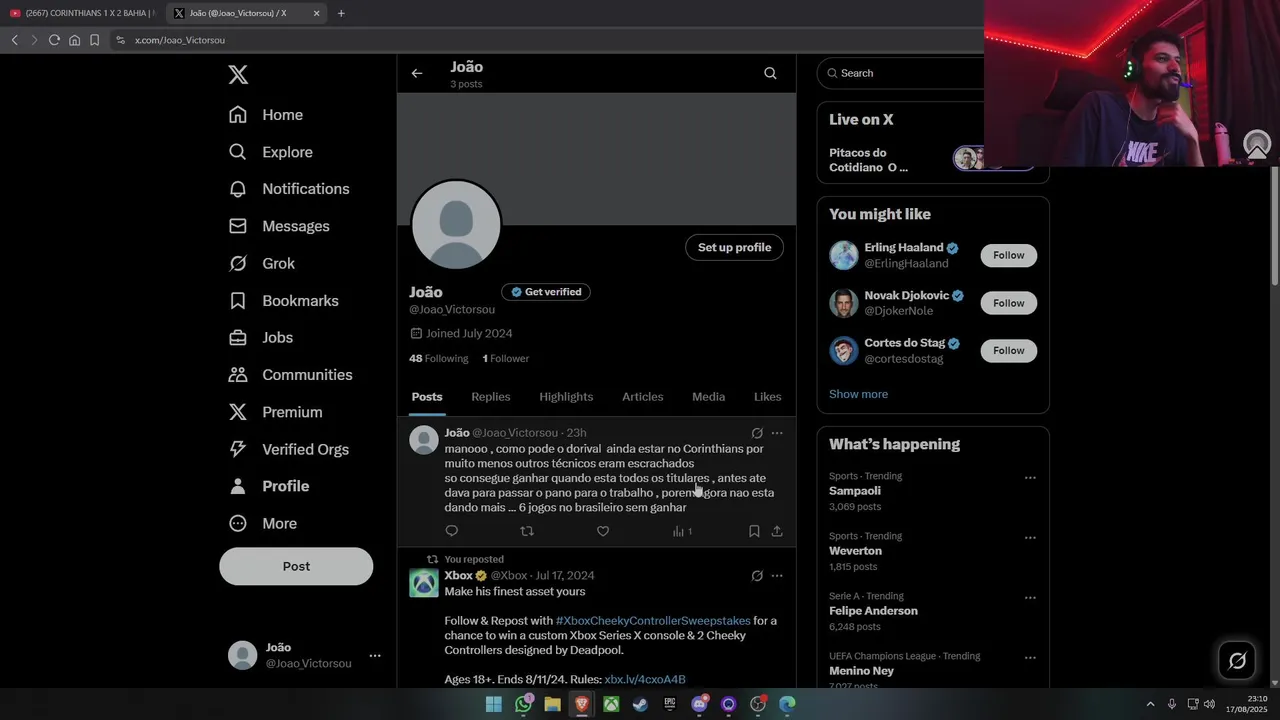Click Show more under You might like
This screenshot has height=720, width=1280.
coord(858,394)
